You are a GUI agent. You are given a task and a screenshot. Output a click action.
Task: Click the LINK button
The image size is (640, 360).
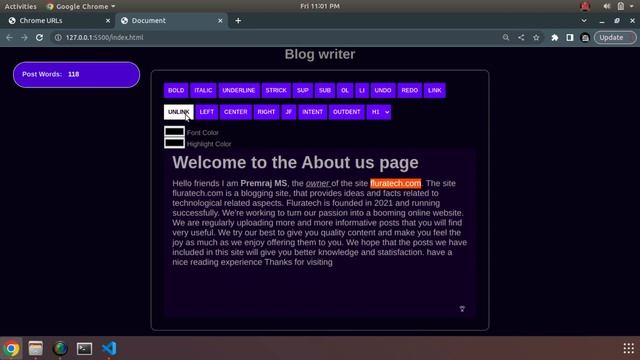click(434, 90)
